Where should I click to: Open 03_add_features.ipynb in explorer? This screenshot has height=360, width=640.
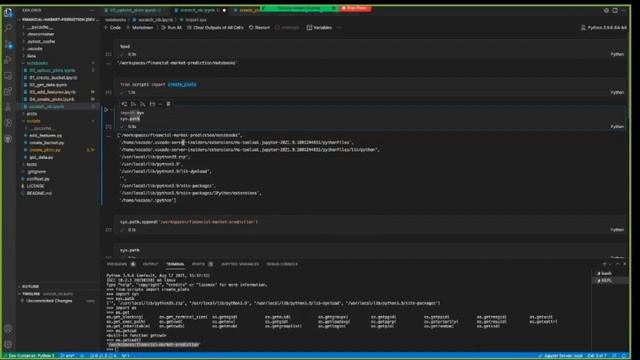pyautogui.click(x=52, y=92)
